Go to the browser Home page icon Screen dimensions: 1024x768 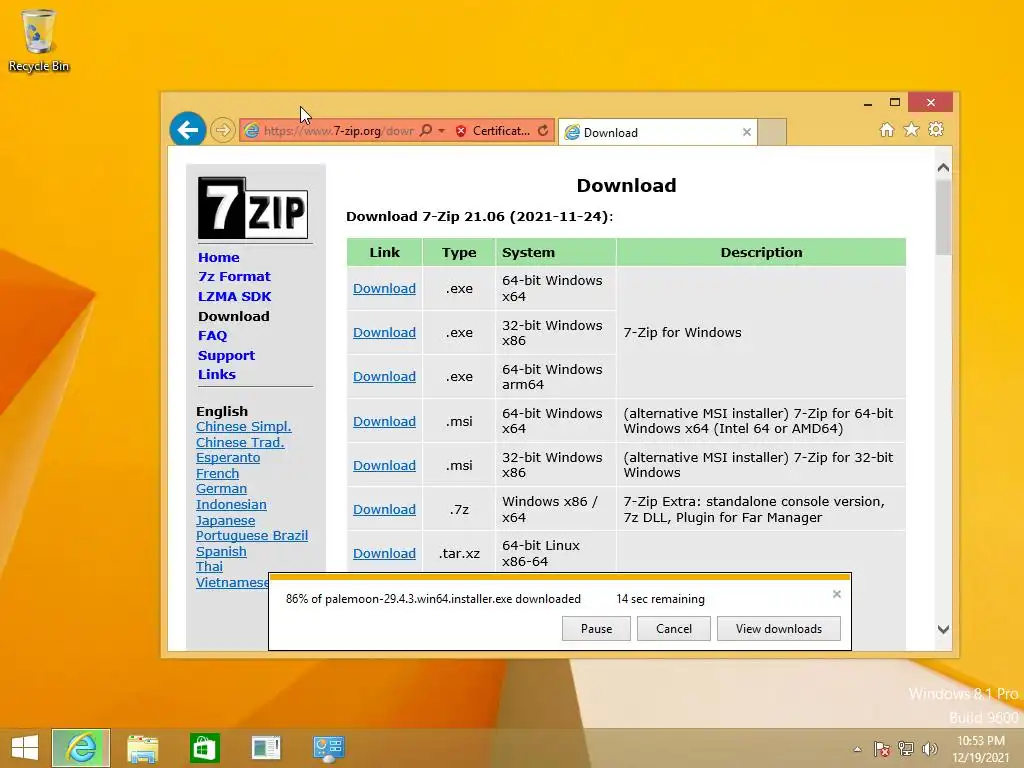pyautogui.click(x=886, y=129)
